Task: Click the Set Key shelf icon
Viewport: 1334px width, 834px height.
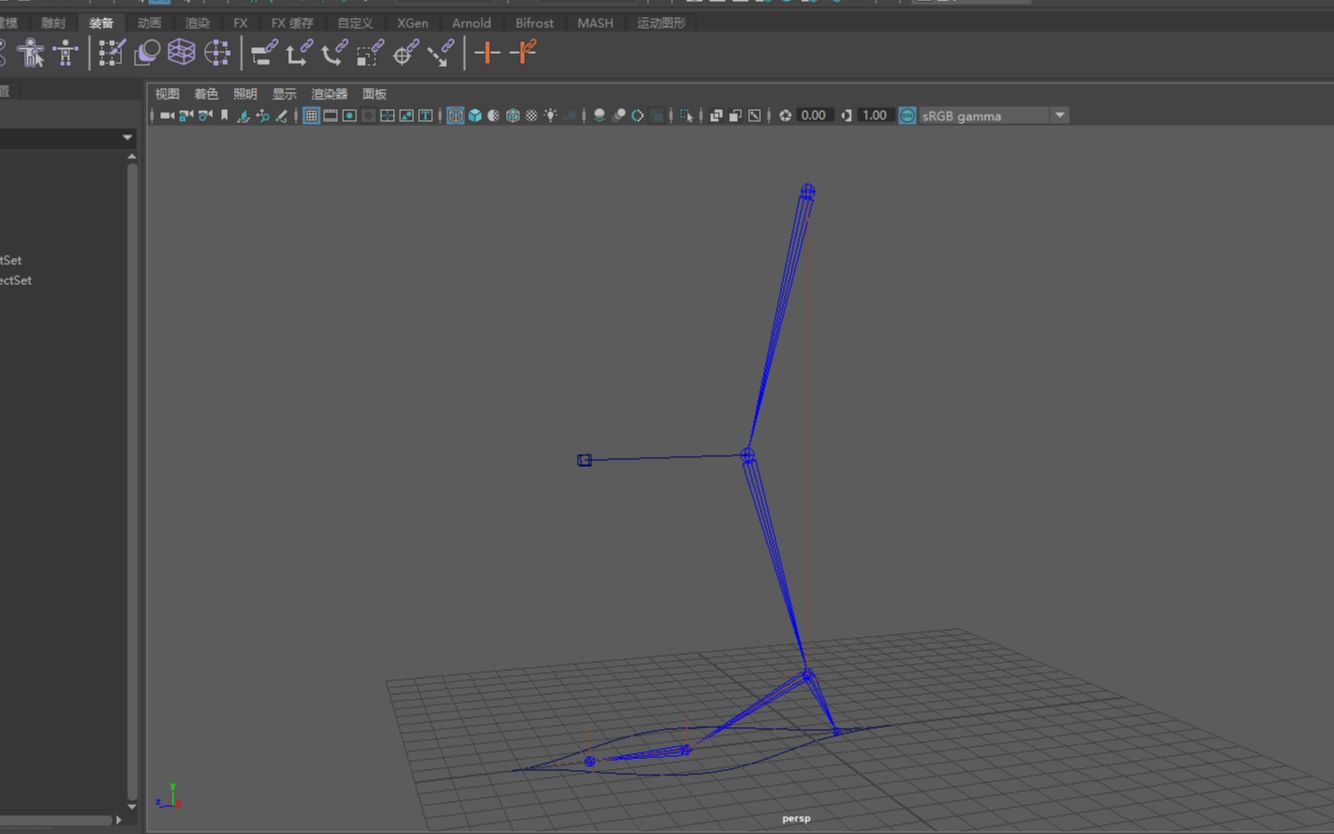Action: [487, 52]
